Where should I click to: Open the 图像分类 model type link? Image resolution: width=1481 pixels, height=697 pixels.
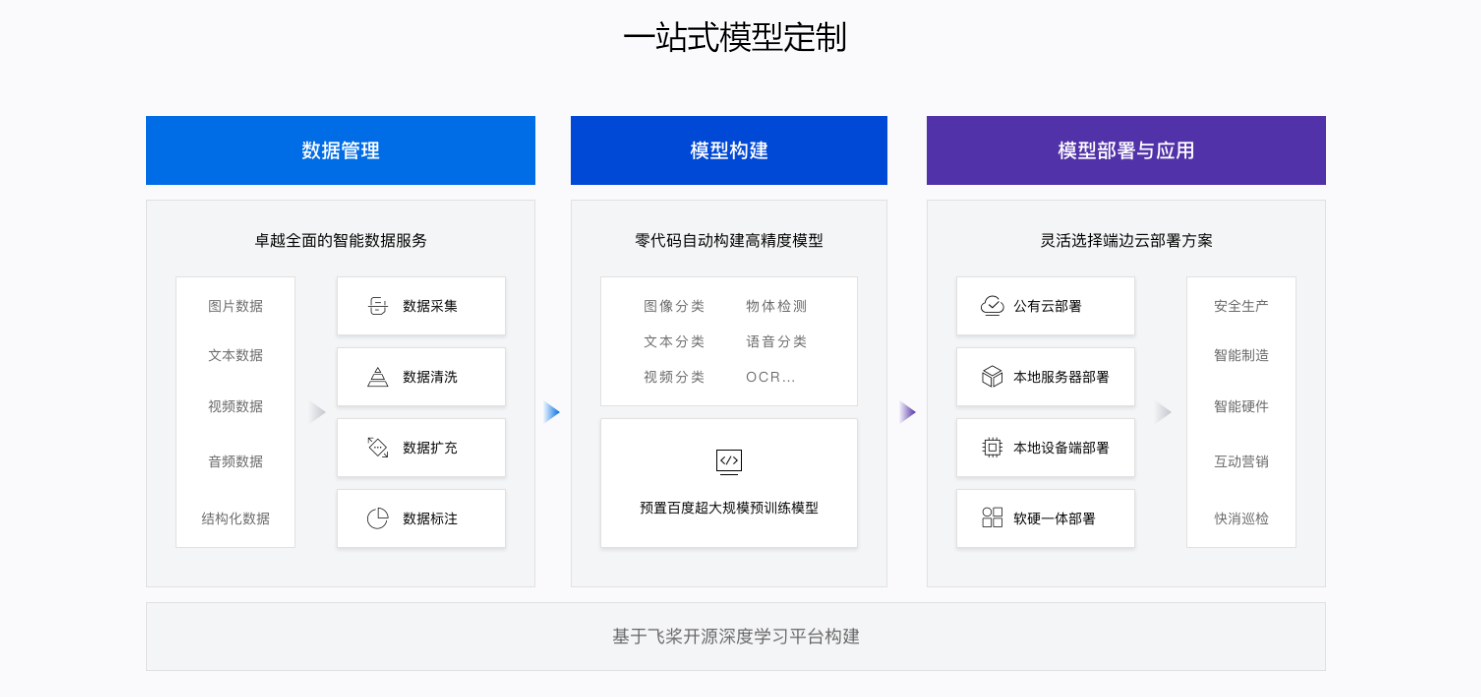coord(674,306)
